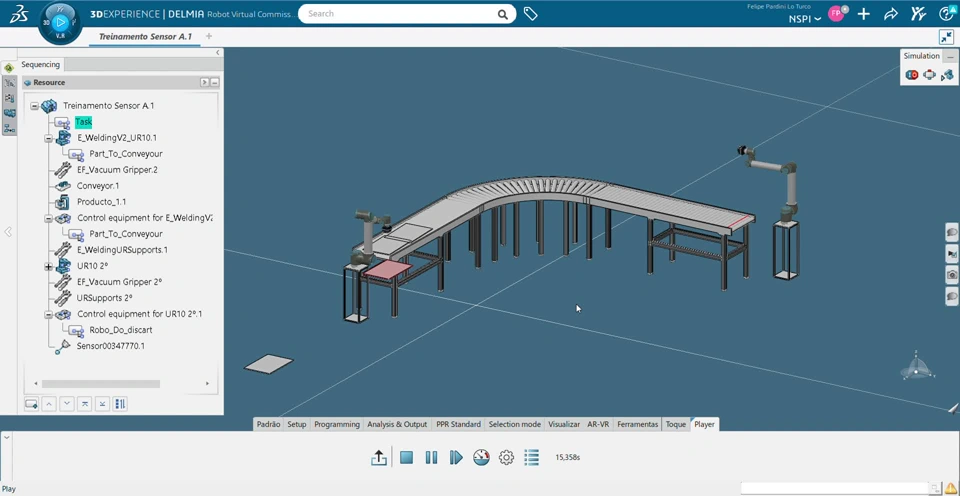960x496 pixels.
Task: Click the resource tree horizontal scrollbar
Action: pyautogui.click(x=100, y=383)
